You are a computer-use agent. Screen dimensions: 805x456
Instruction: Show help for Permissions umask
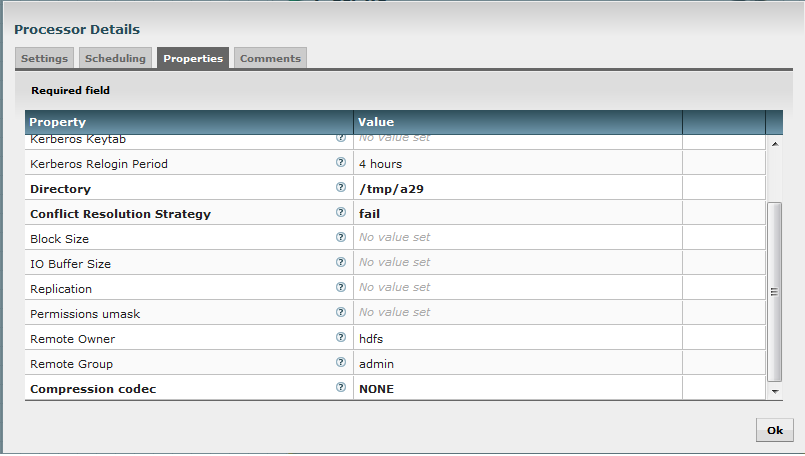341,313
